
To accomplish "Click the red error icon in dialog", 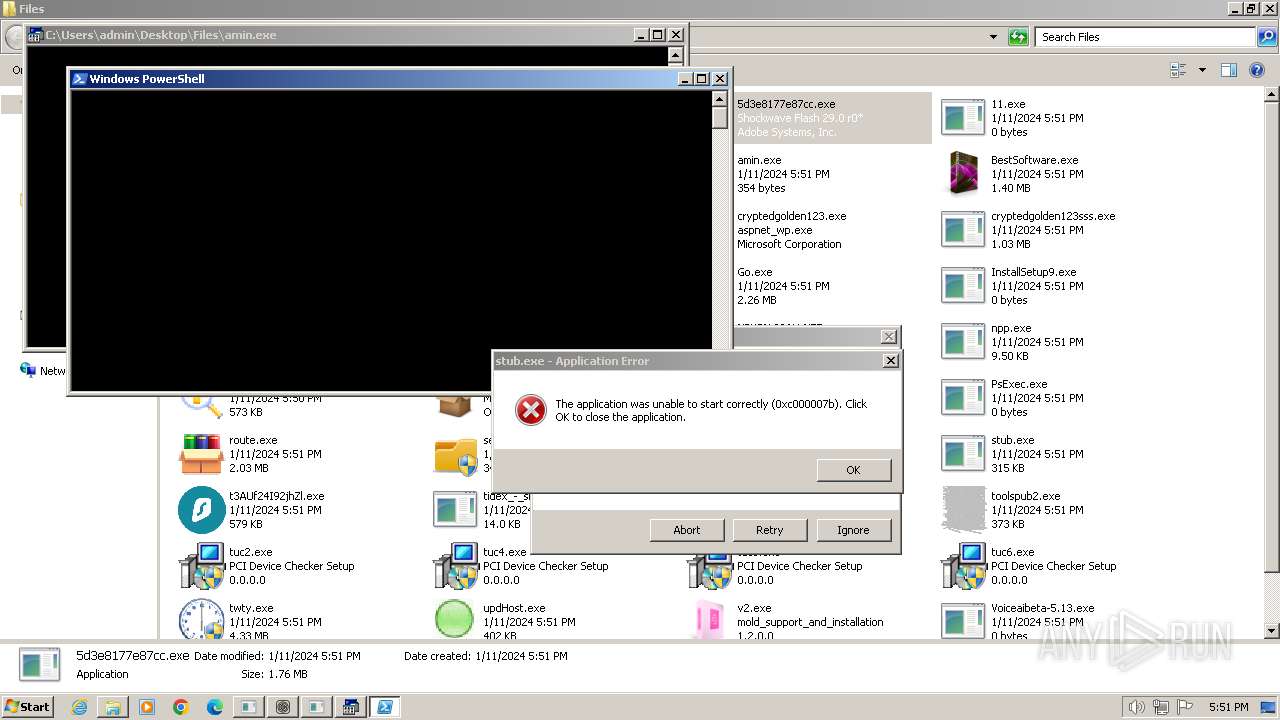I will [x=531, y=410].
